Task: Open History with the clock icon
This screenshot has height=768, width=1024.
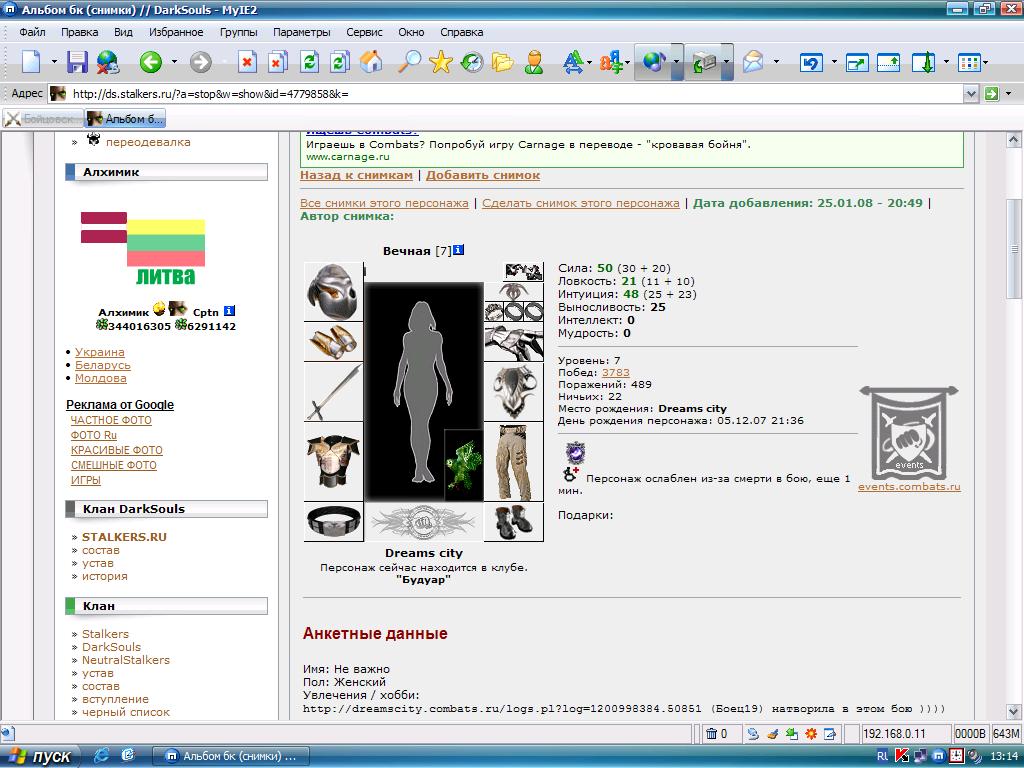Action: (472, 62)
